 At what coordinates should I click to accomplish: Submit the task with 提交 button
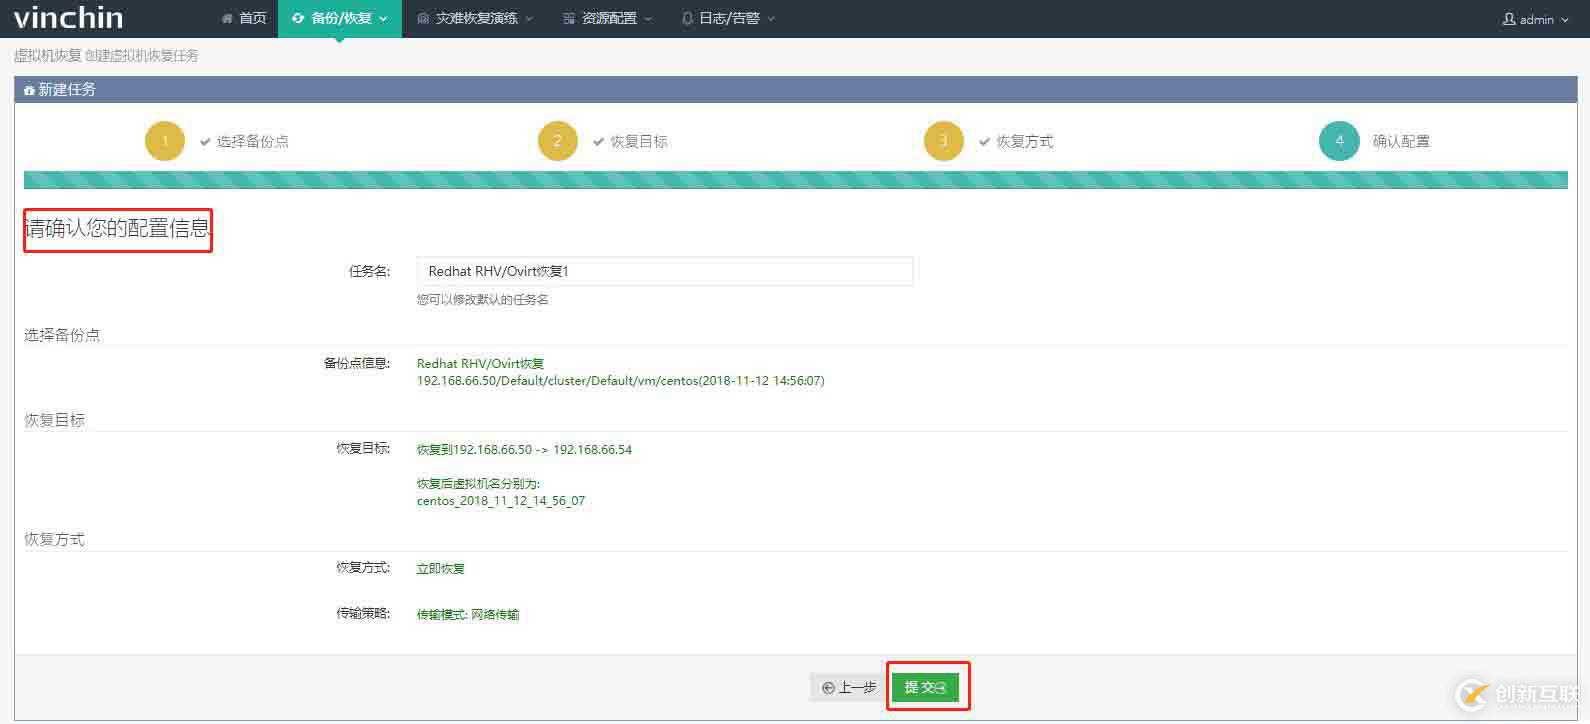925,687
